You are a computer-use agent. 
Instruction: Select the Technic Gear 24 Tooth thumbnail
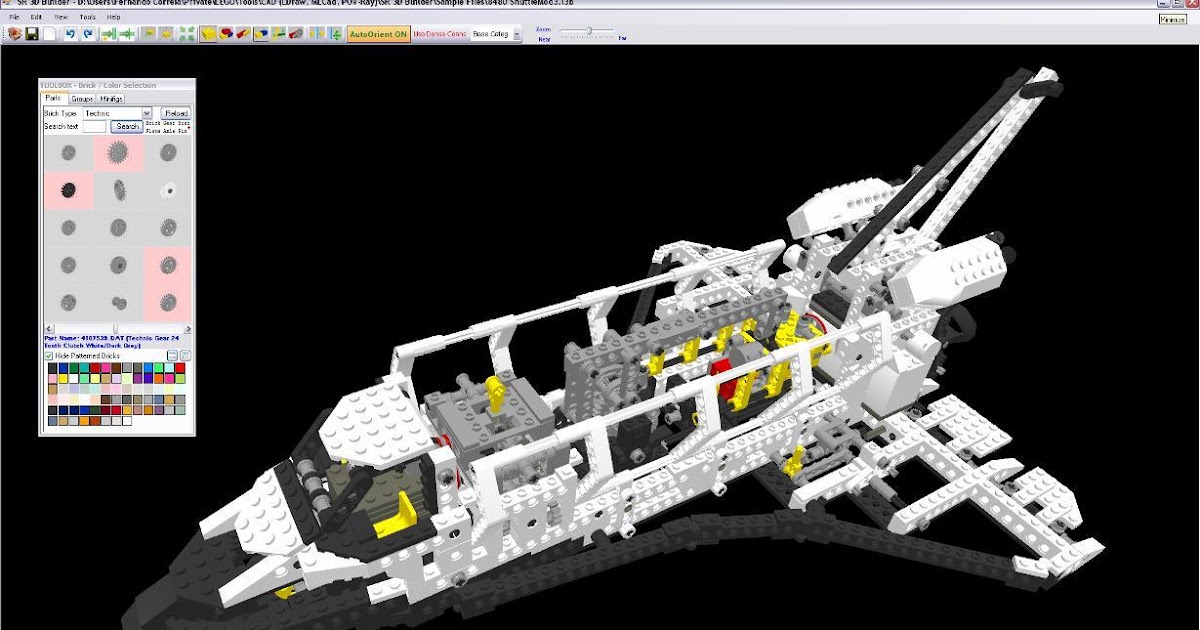[117, 153]
